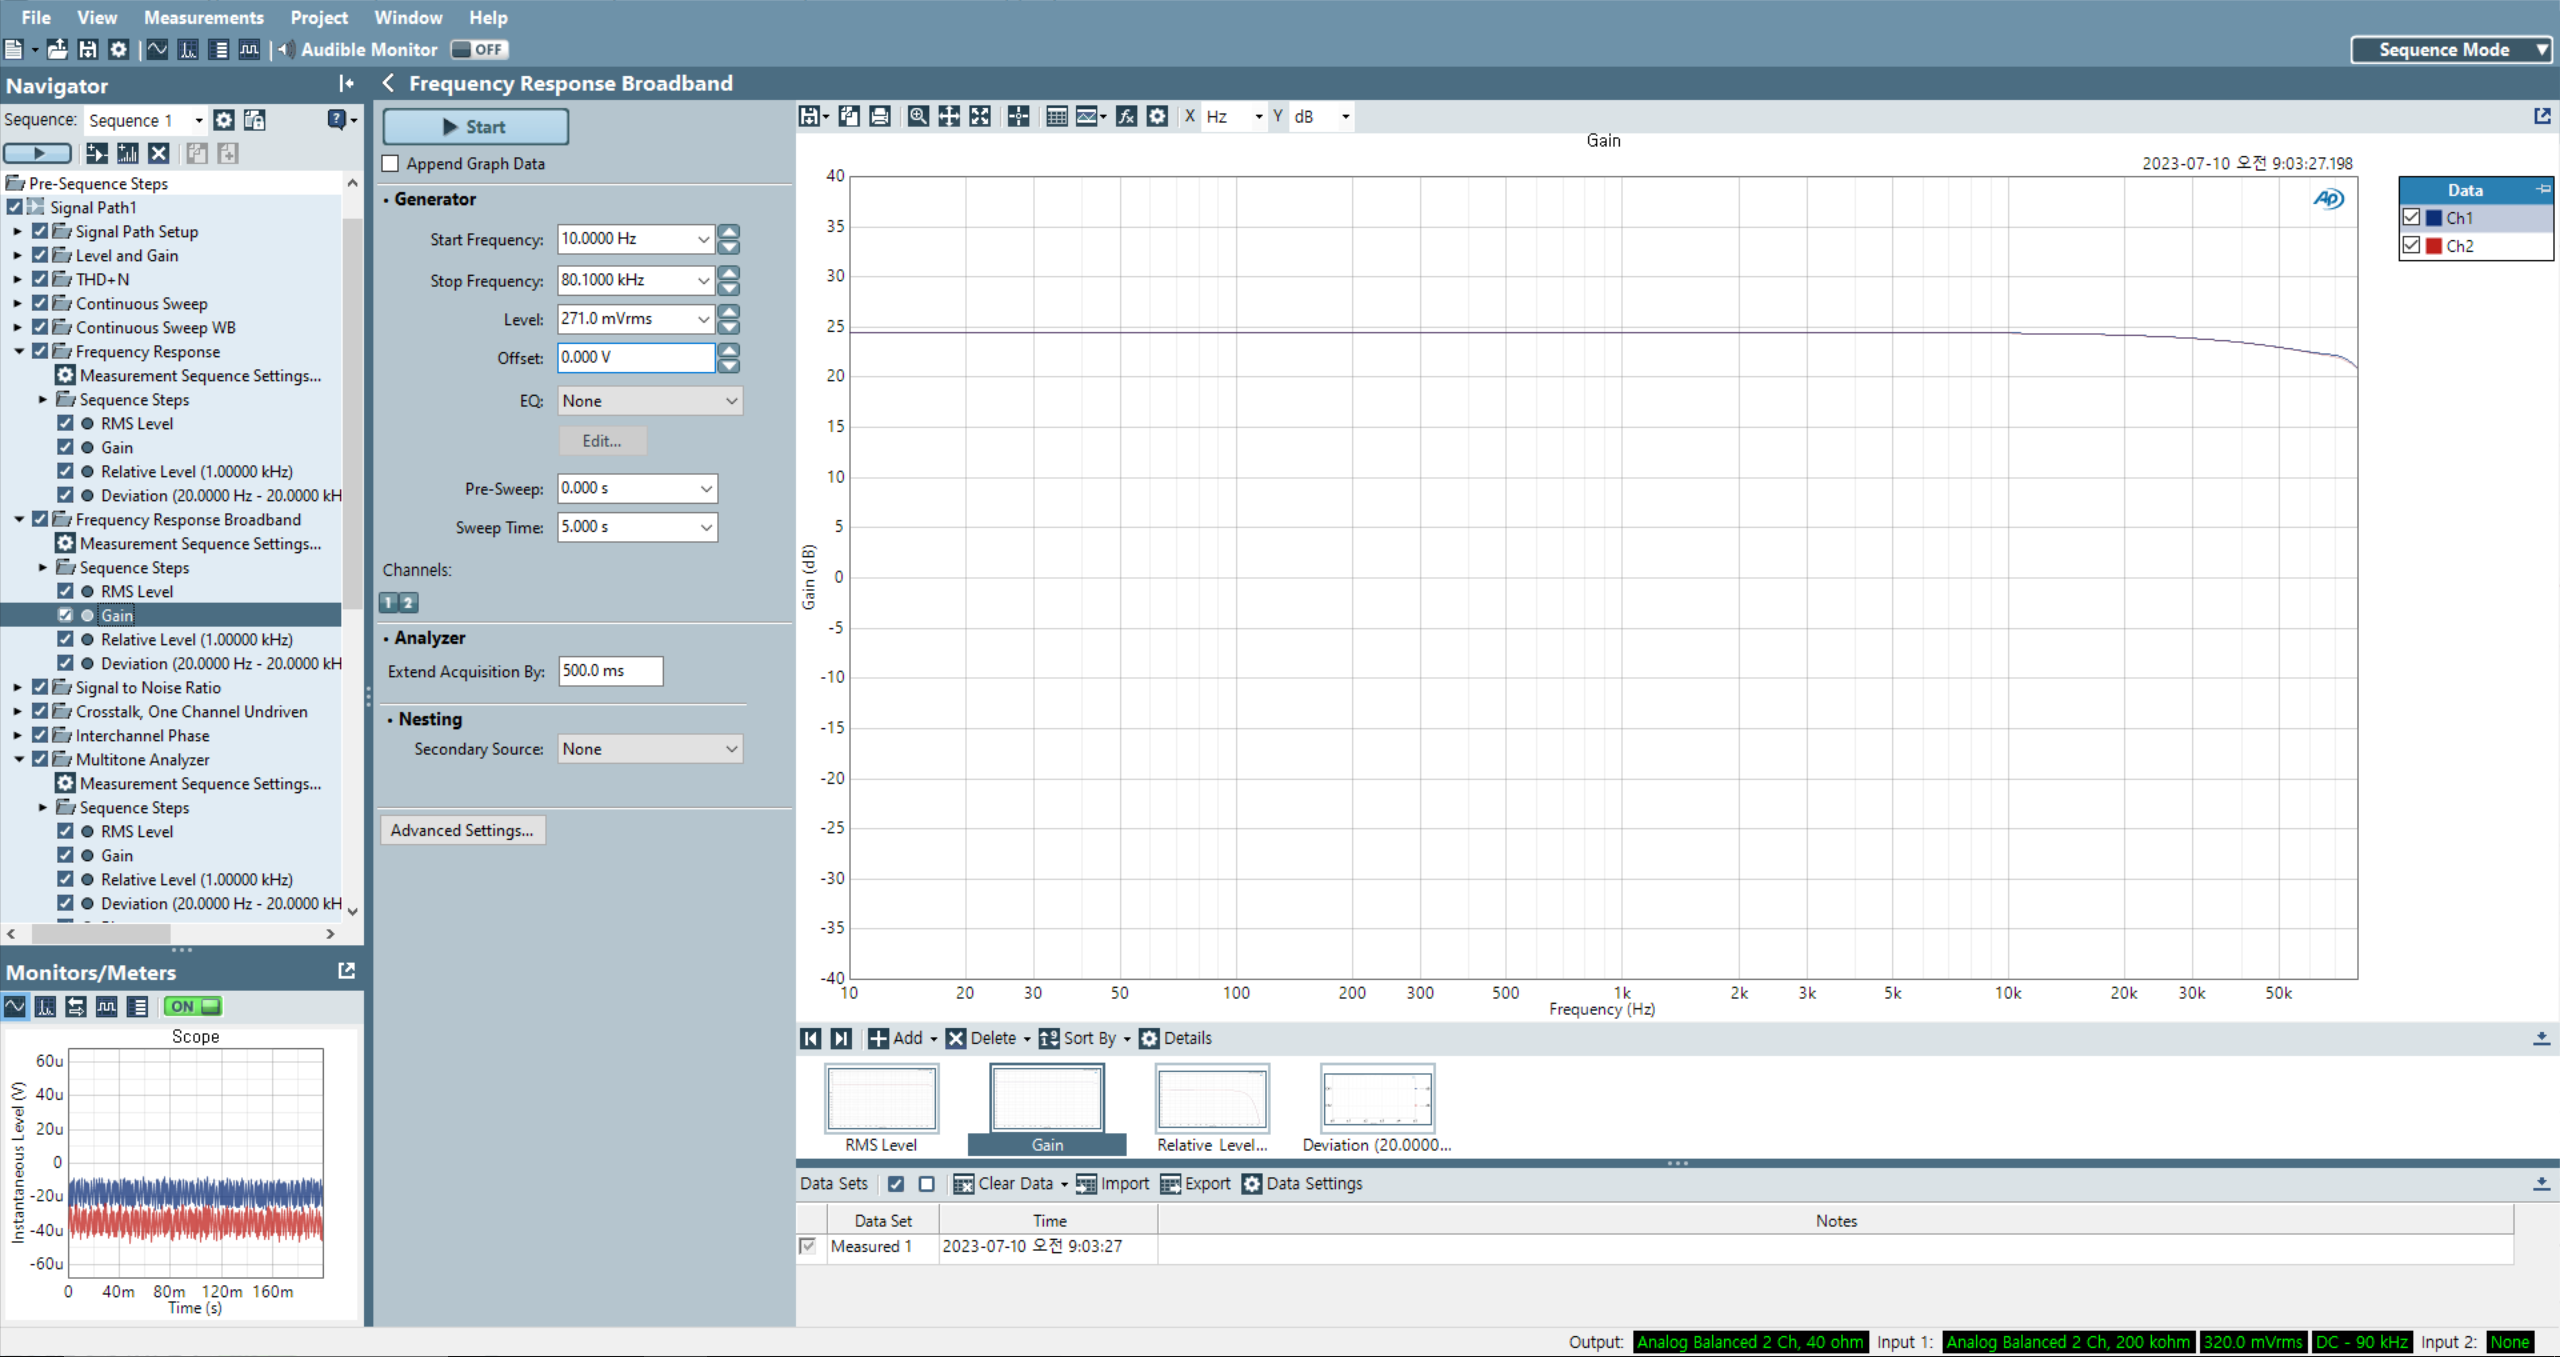Click the print graph icon
Image resolution: width=2560 pixels, height=1357 pixels.
(879, 116)
